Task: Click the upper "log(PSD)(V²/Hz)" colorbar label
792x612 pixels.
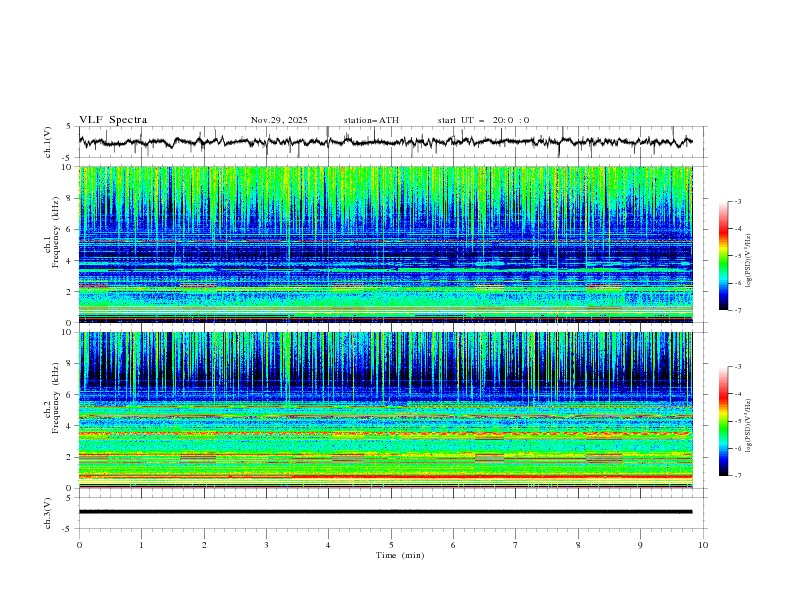Action: coord(750,261)
